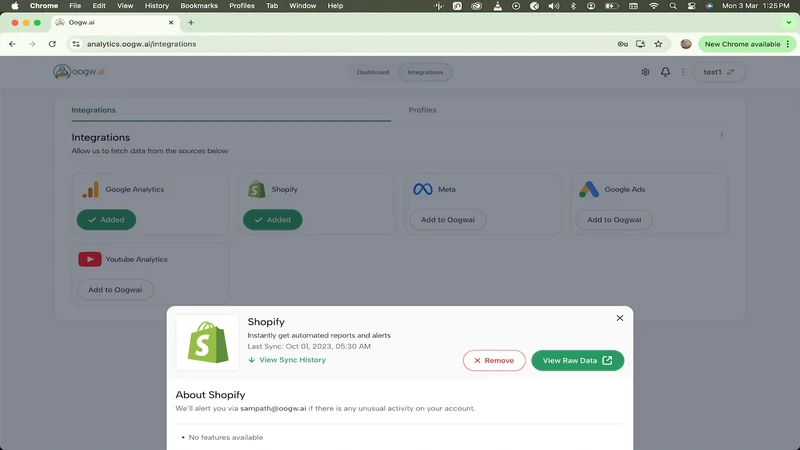
Task: Switch account via test1 dropdown
Action: 719,72
